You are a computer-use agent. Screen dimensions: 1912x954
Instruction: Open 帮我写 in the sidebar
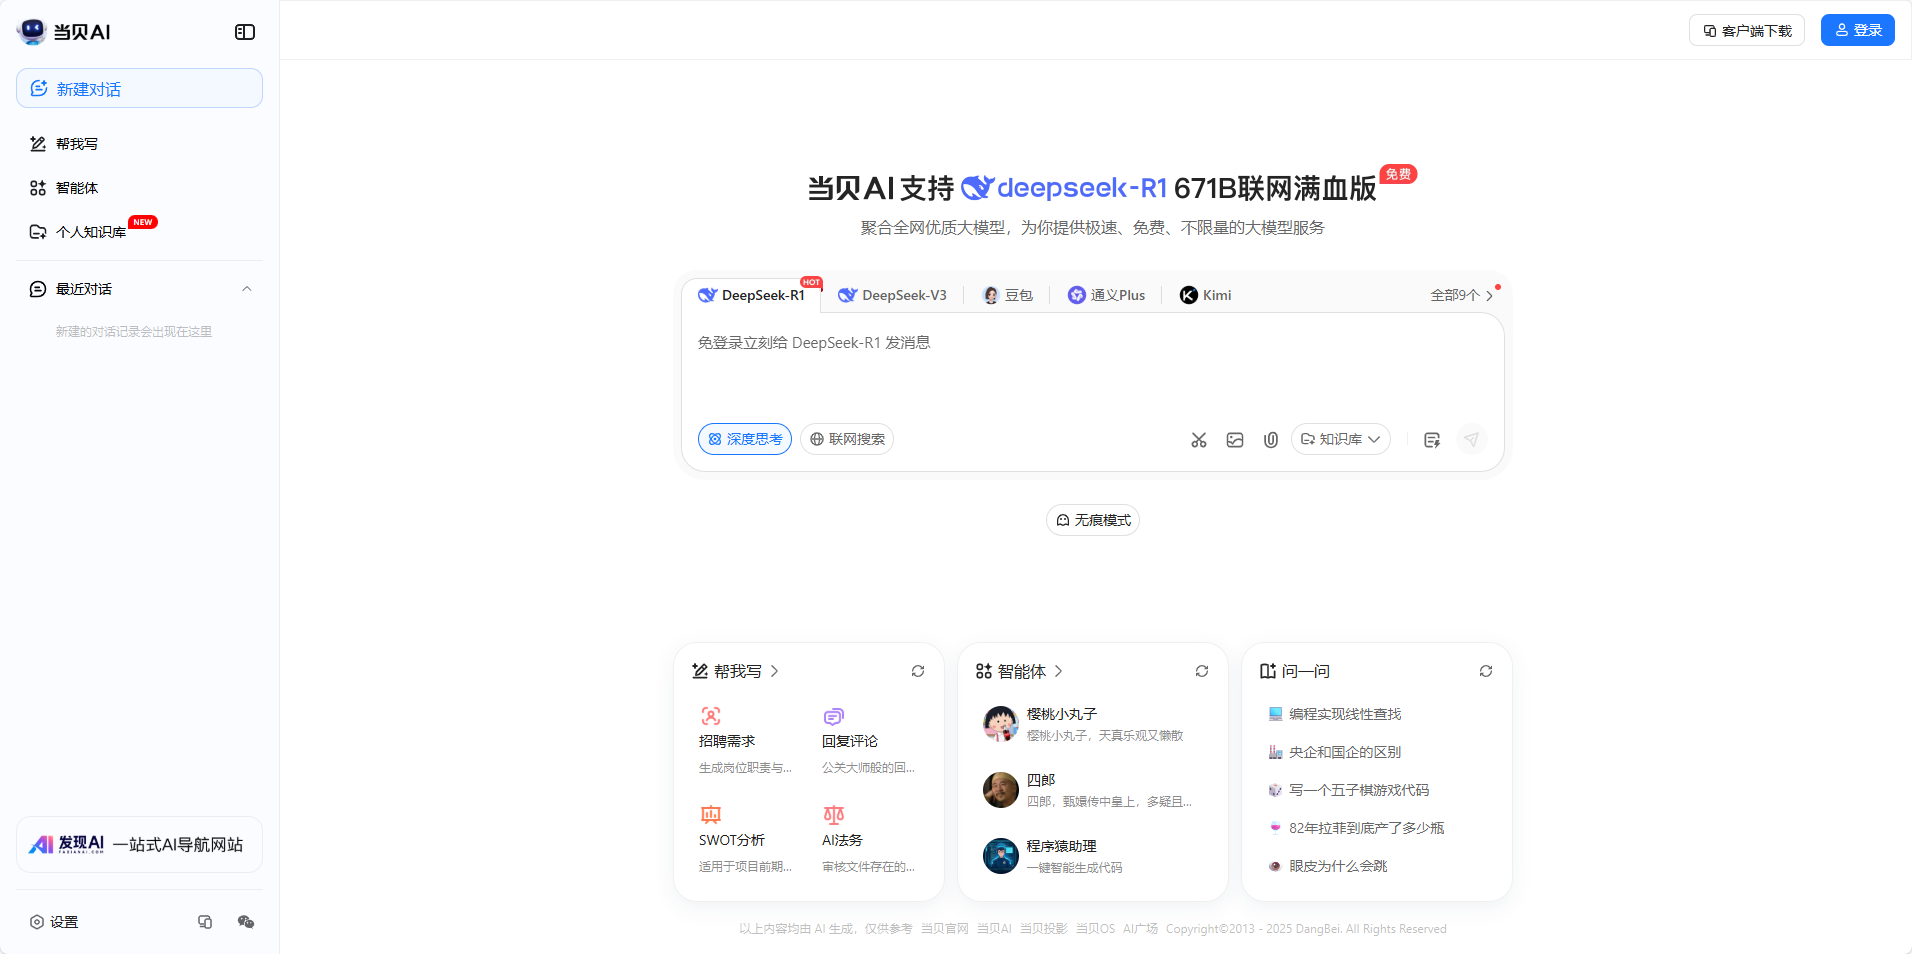point(139,144)
